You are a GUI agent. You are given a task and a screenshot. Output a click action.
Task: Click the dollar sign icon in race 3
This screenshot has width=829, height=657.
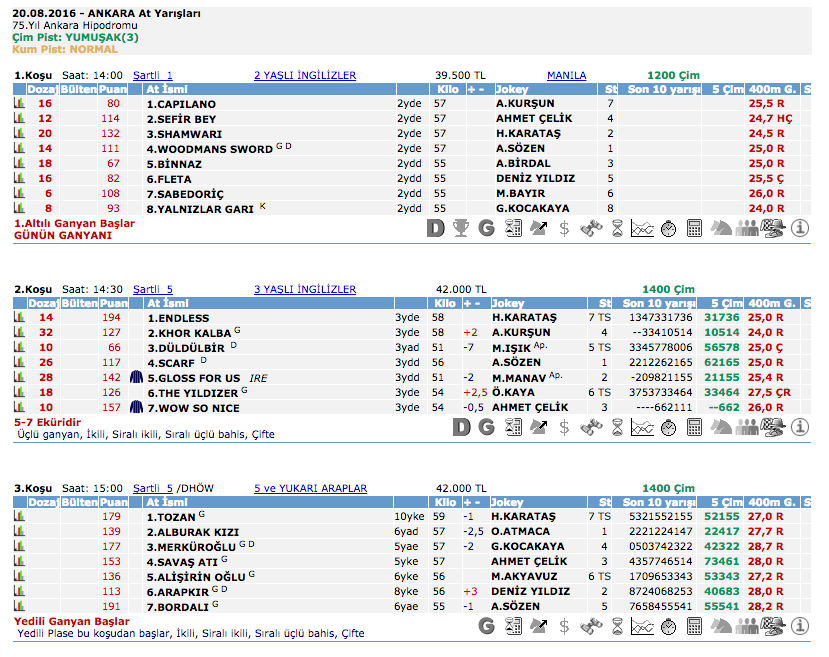click(x=564, y=627)
